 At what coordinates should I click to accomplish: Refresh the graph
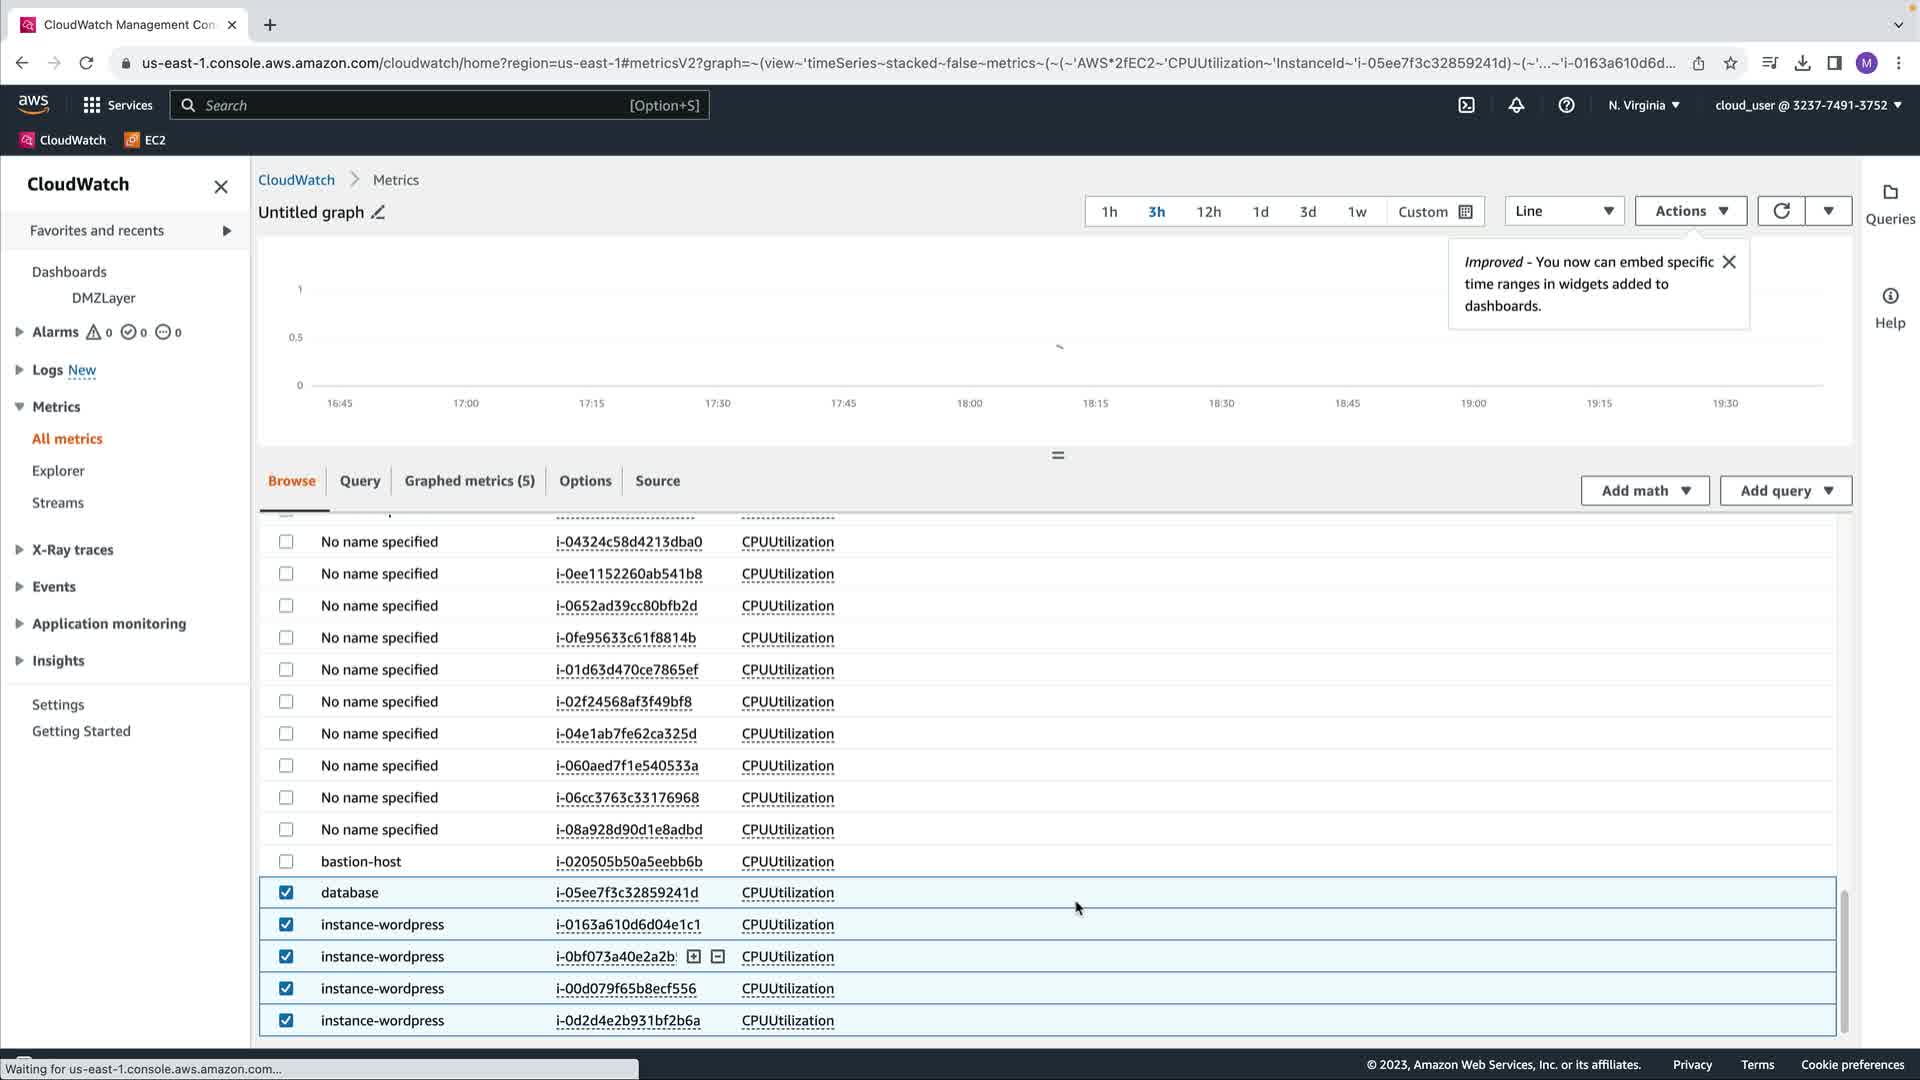click(x=1781, y=211)
